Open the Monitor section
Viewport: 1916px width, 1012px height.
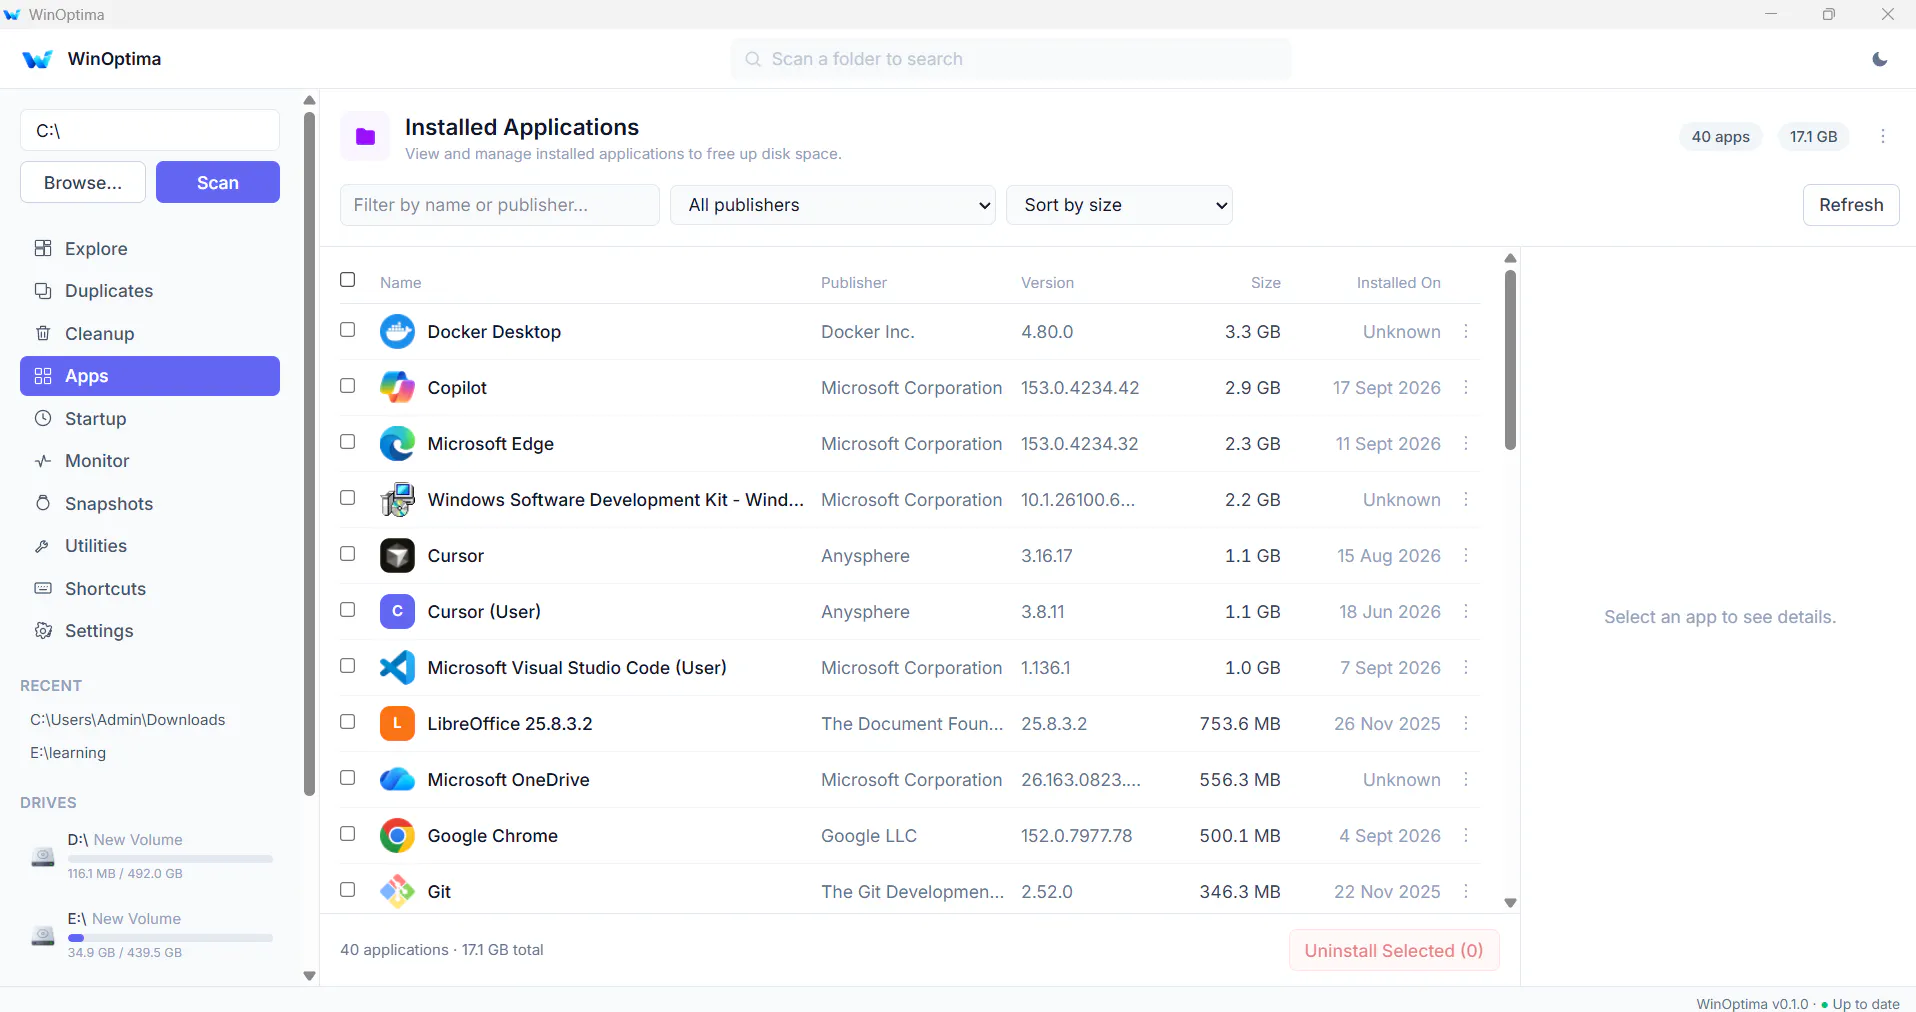pos(150,461)
